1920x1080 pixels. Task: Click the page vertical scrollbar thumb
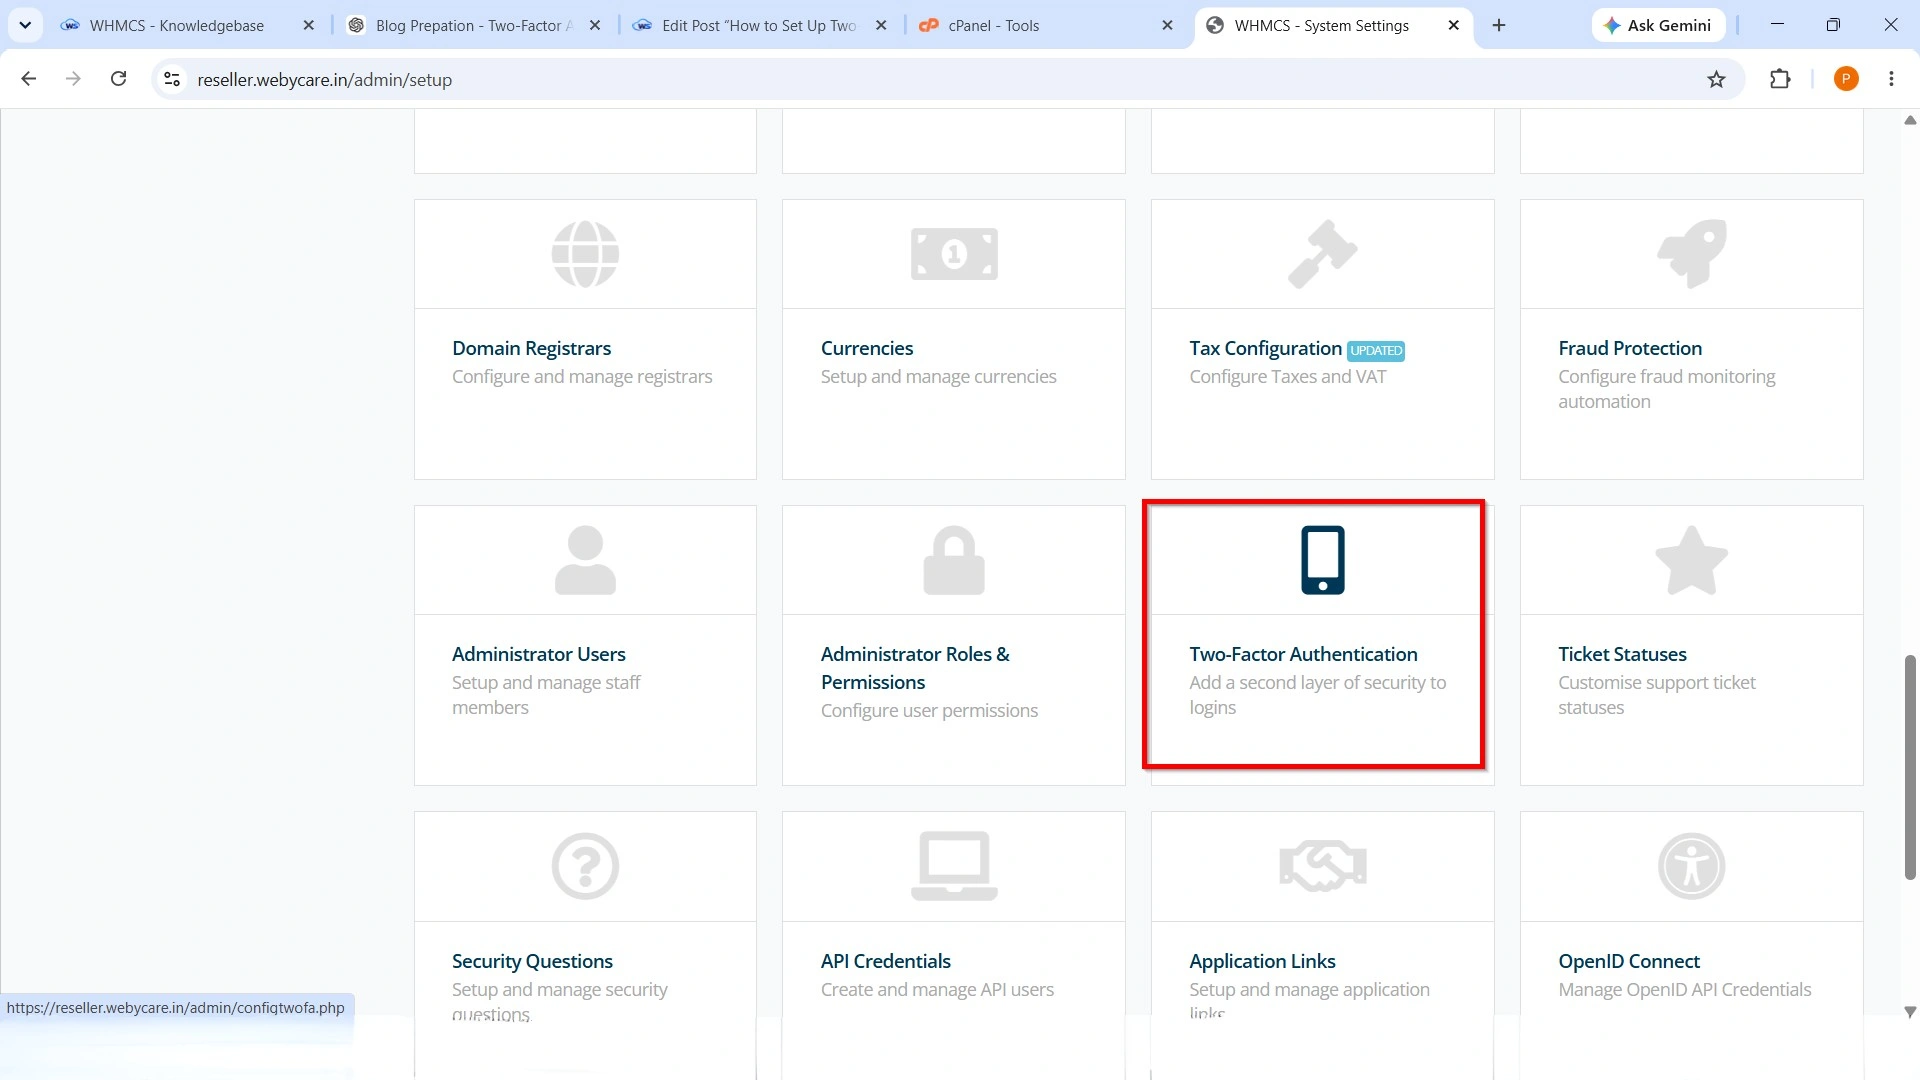click(1909, 767)
